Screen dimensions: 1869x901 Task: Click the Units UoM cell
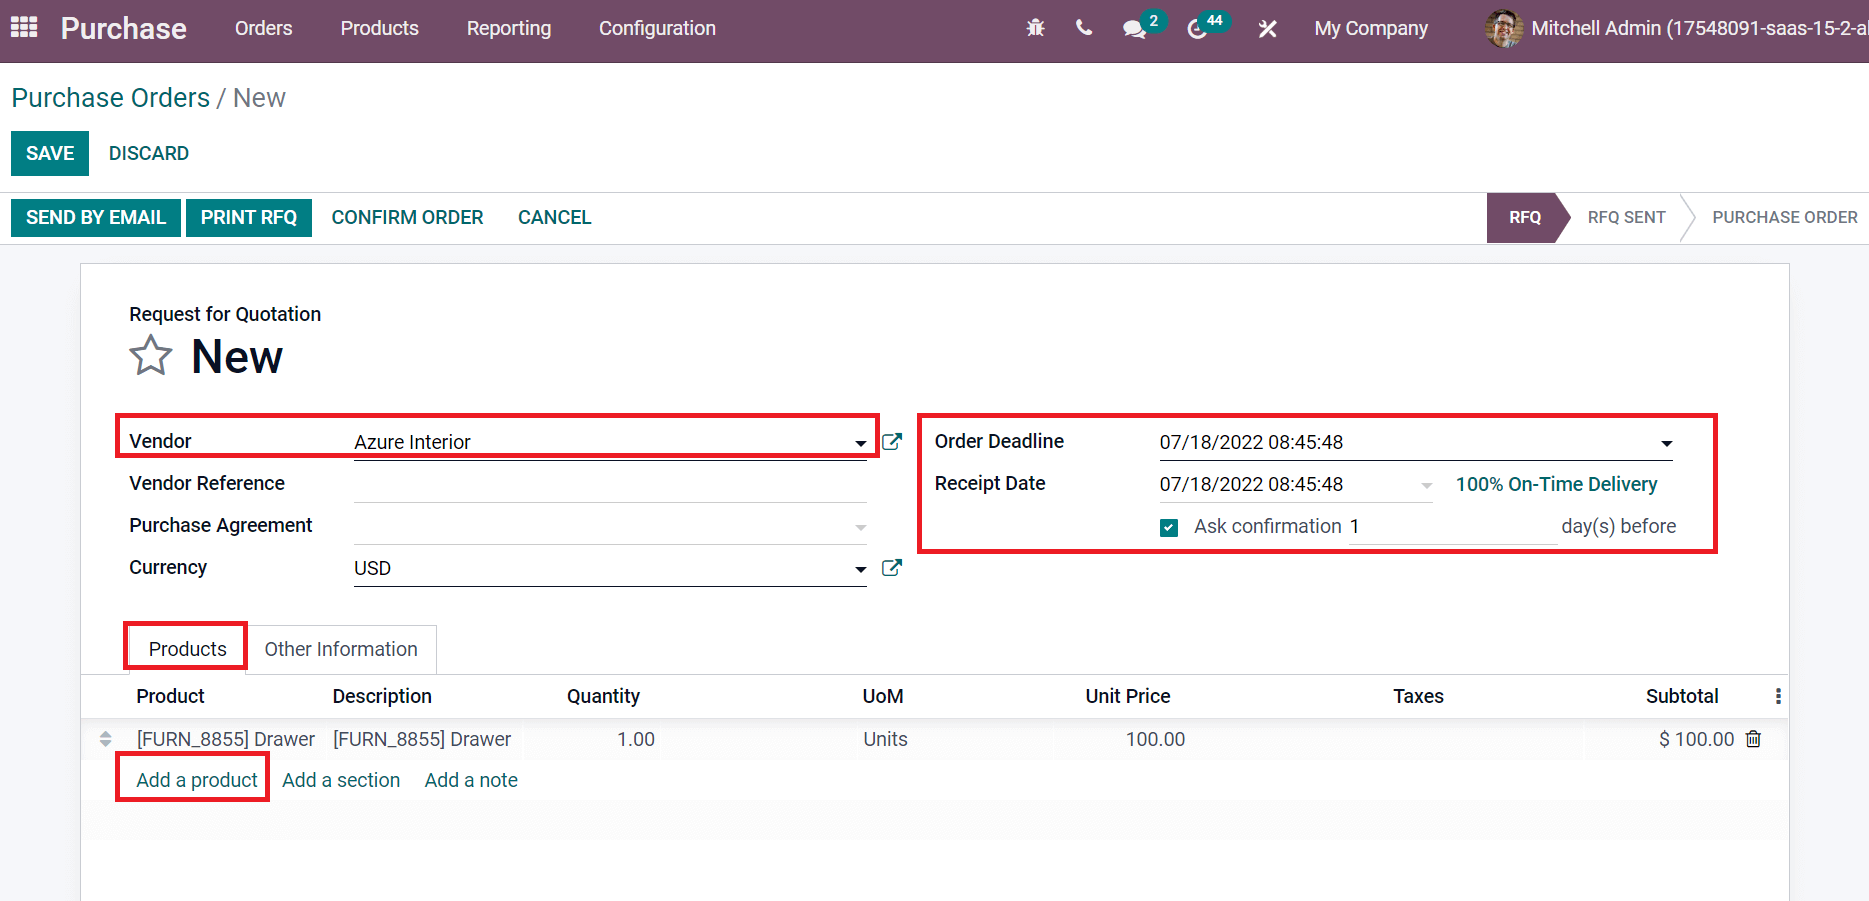885,739
